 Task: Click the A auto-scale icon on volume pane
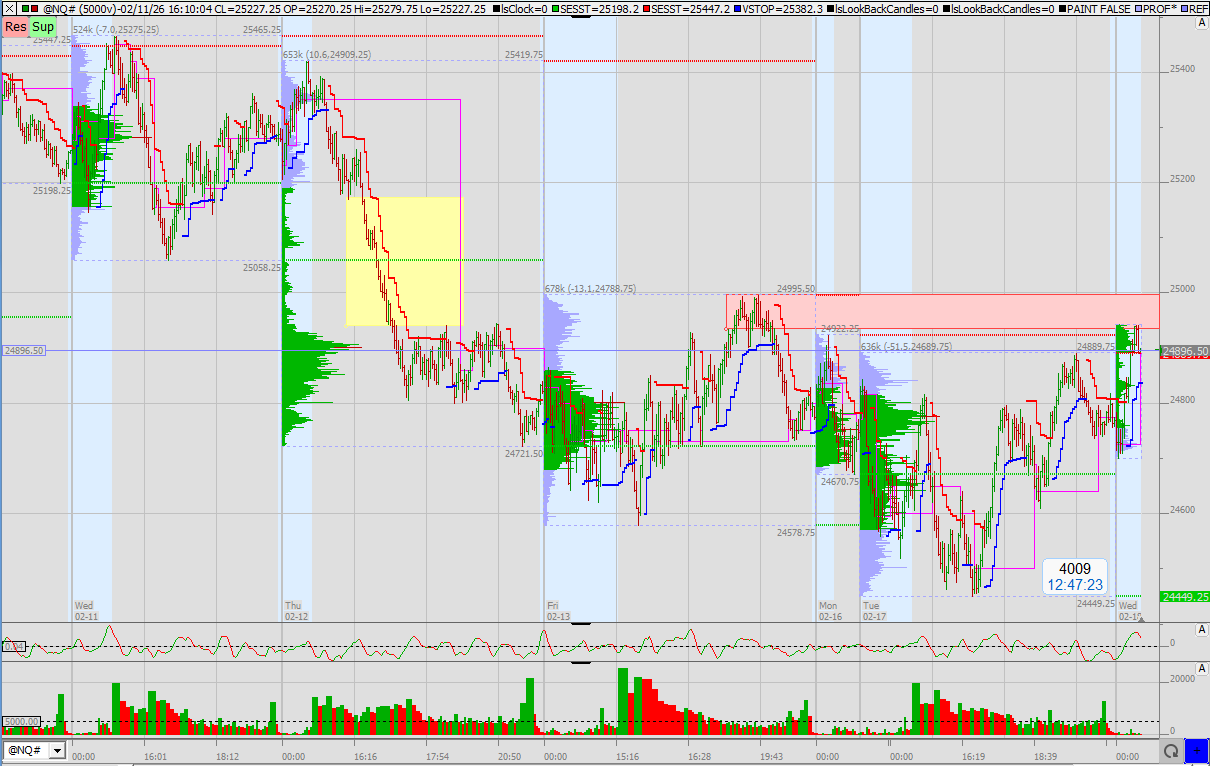pyautogui.click(x=1200, y=668)
